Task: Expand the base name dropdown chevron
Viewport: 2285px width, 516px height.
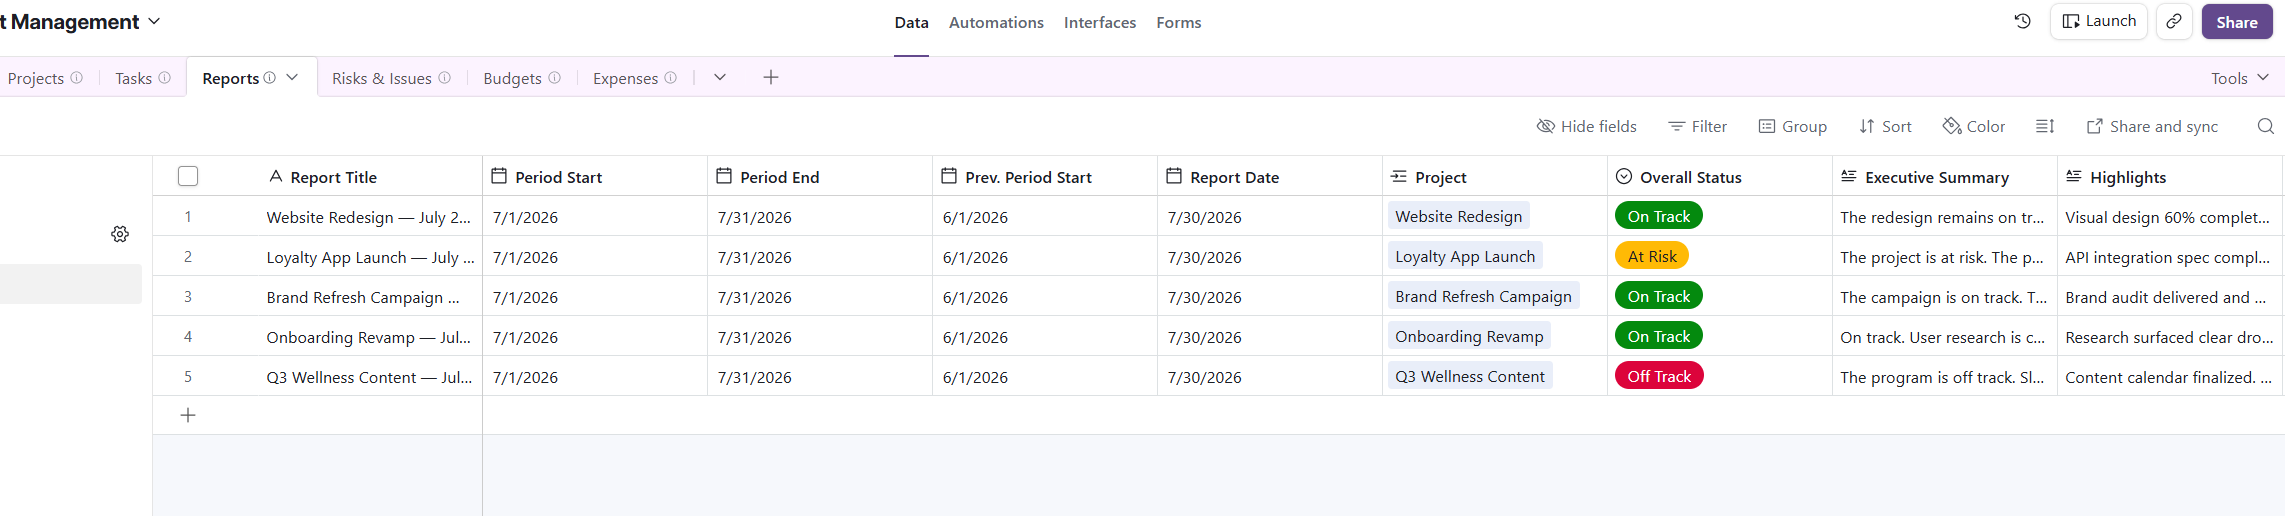Action: pyautogui.click(x=154, y=21)
